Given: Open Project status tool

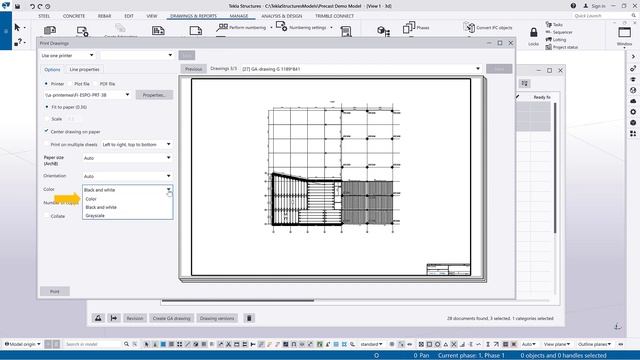Looking at the screenshot, I should click(562, 47).
